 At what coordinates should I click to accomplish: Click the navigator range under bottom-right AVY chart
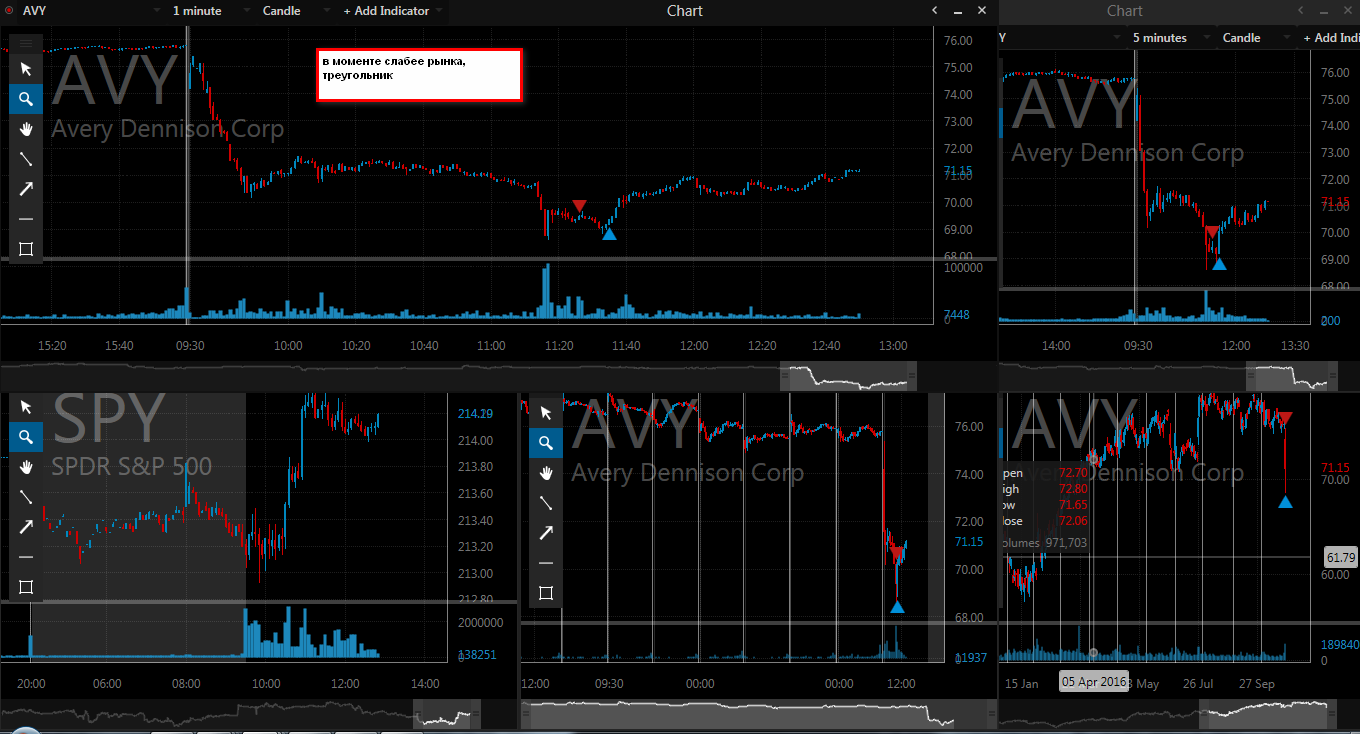coord(1268,714)
